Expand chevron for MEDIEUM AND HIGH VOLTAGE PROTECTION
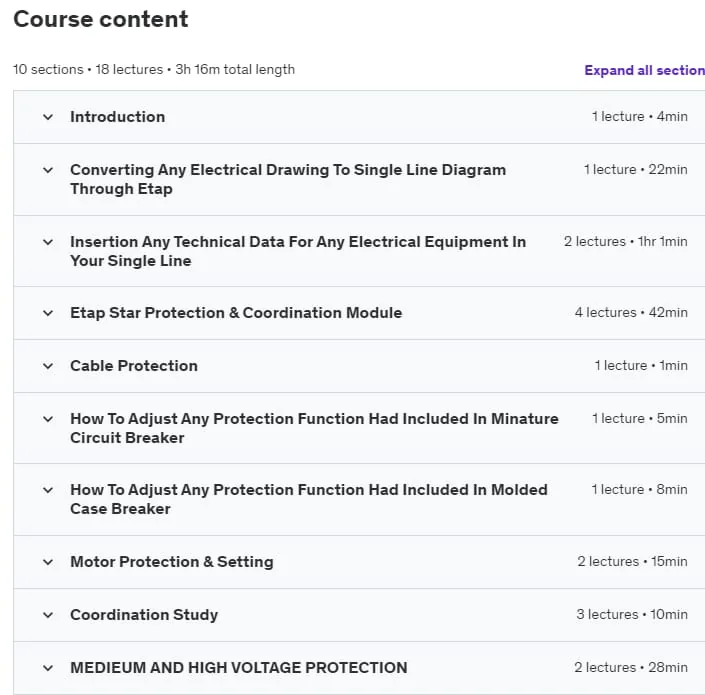The height and width of the screenshot is (695, 705). tap(48, 668)
